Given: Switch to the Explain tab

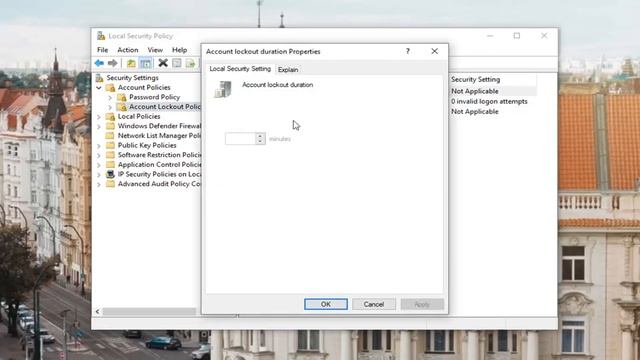Looking at the screenshot, I should 288,70.
